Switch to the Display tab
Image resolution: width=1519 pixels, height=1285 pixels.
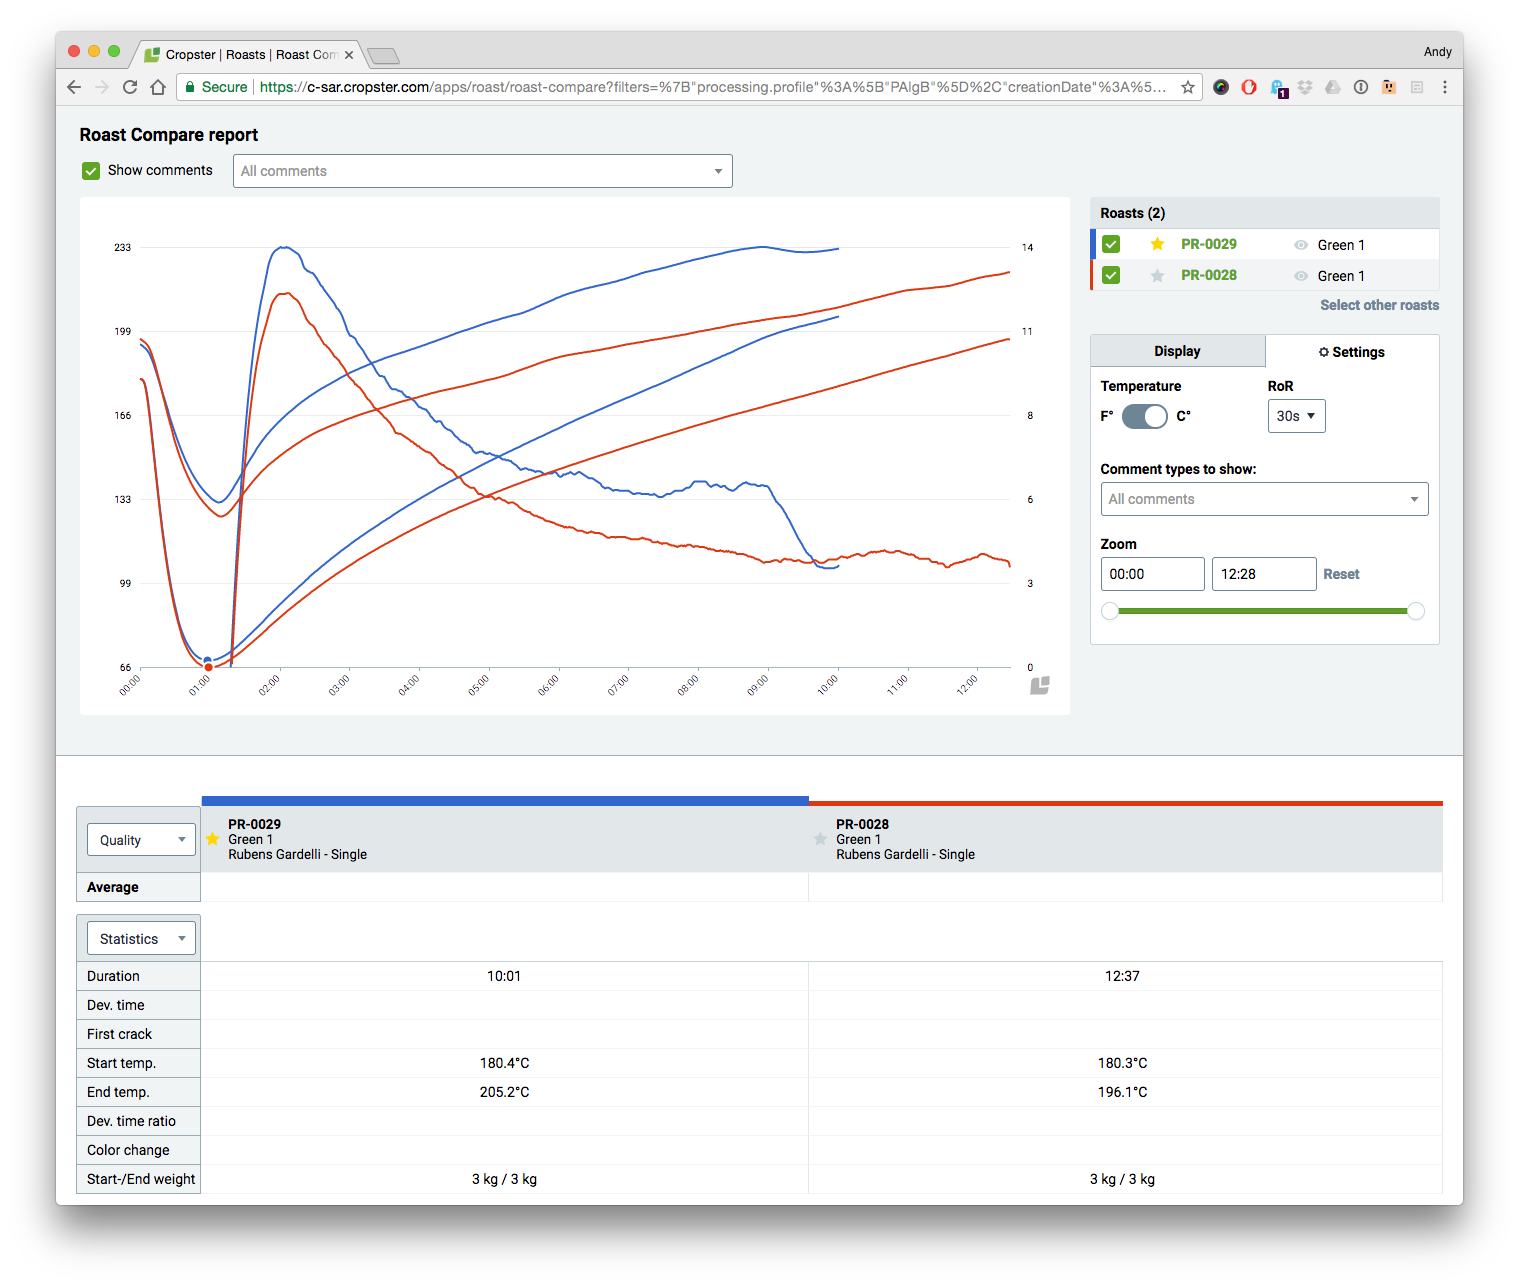pyautogui.click(x=1177, y=351)
